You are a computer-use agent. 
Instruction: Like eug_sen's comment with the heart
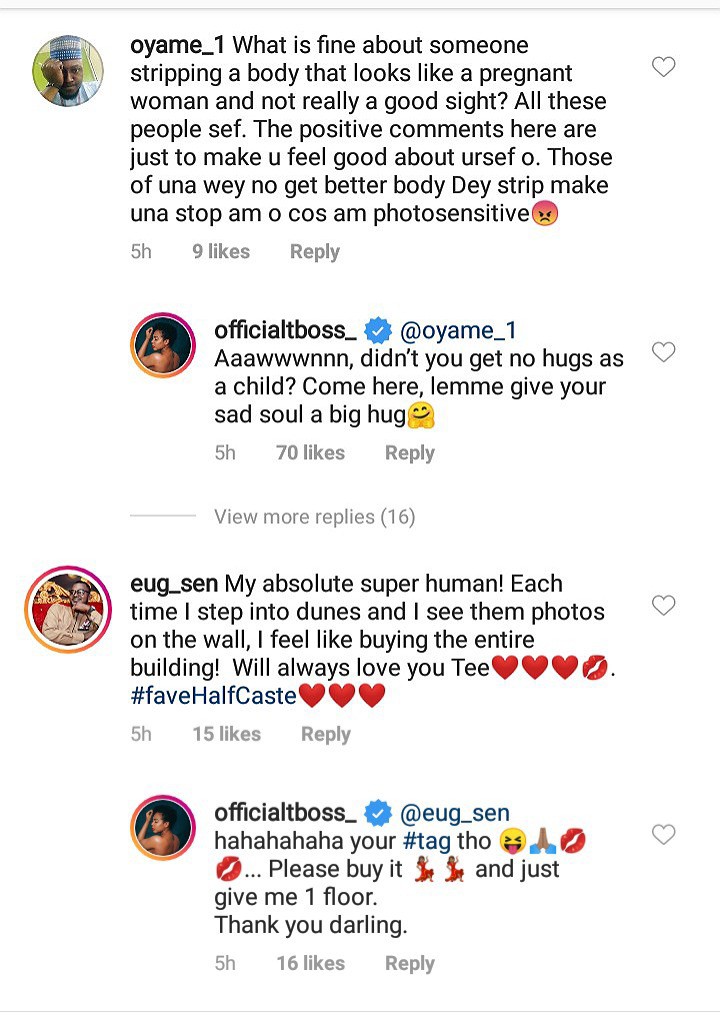point(663,605)
